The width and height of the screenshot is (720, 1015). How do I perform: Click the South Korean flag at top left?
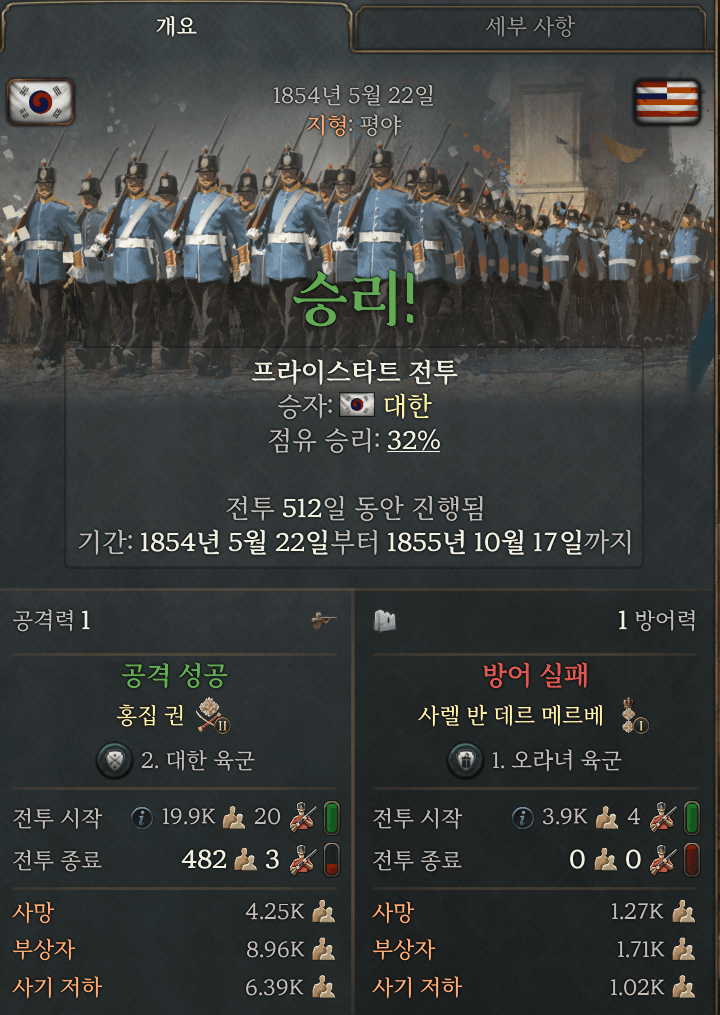click(41, 102)
